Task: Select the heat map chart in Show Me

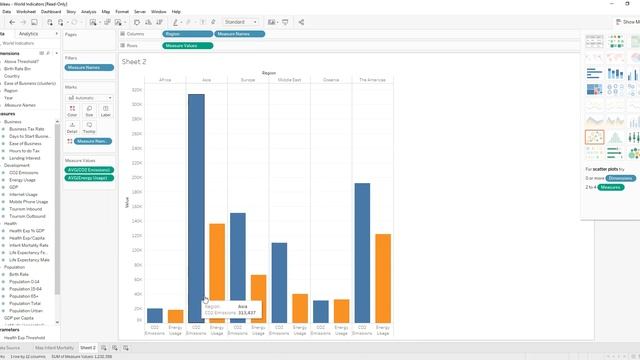Action: pyautogui.click(x=615, y=41)
